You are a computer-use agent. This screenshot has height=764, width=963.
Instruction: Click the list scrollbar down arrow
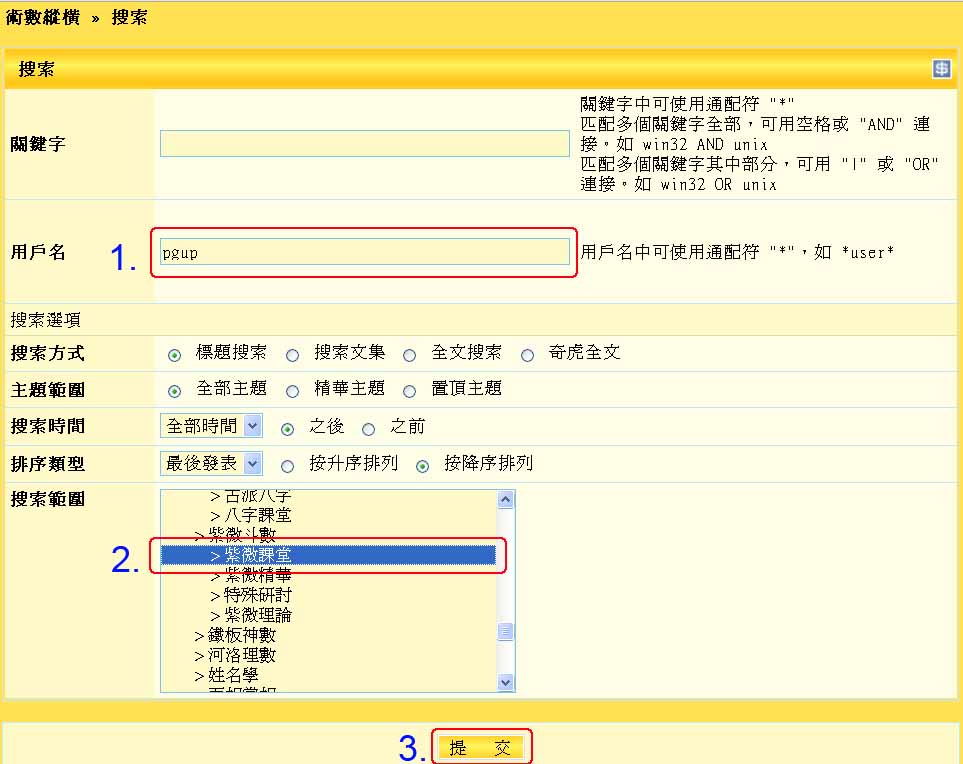[x=506, y=682]
